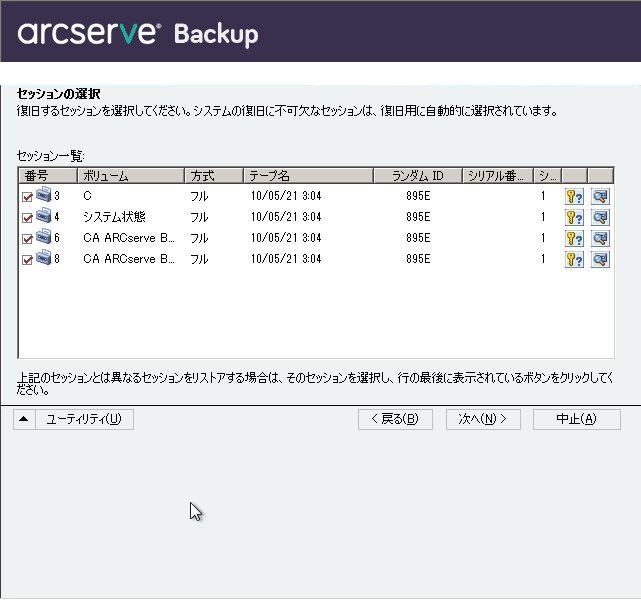Sort by the 番号 column header
The height and width of the screenshot is (600, 641).
click(x=48, y=176)
